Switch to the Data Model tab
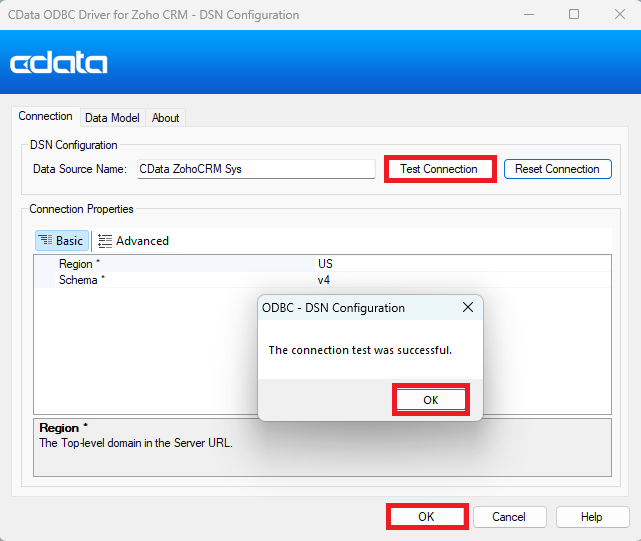 pyautogui.click(x=112, y=118)
